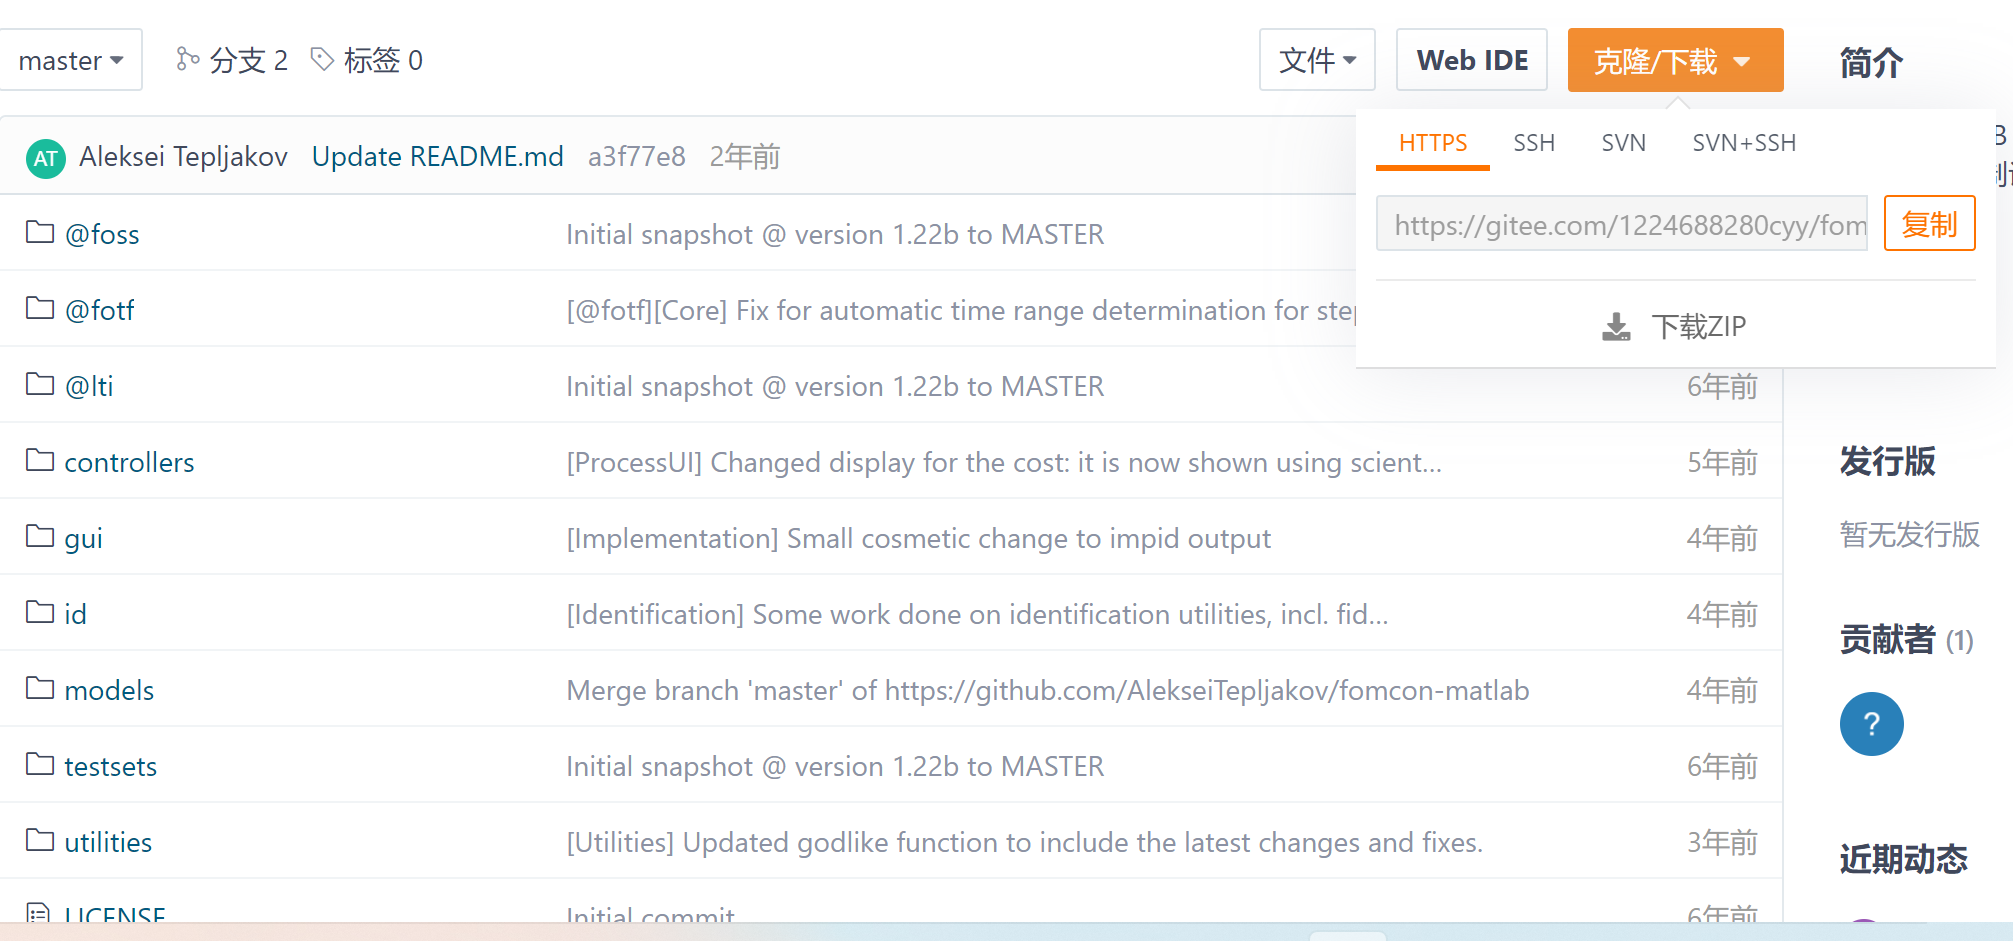The height and width of the screenshot is (941, 2013).
Task: Click the 复制 copy button
Action: (x=1929, y=223)
